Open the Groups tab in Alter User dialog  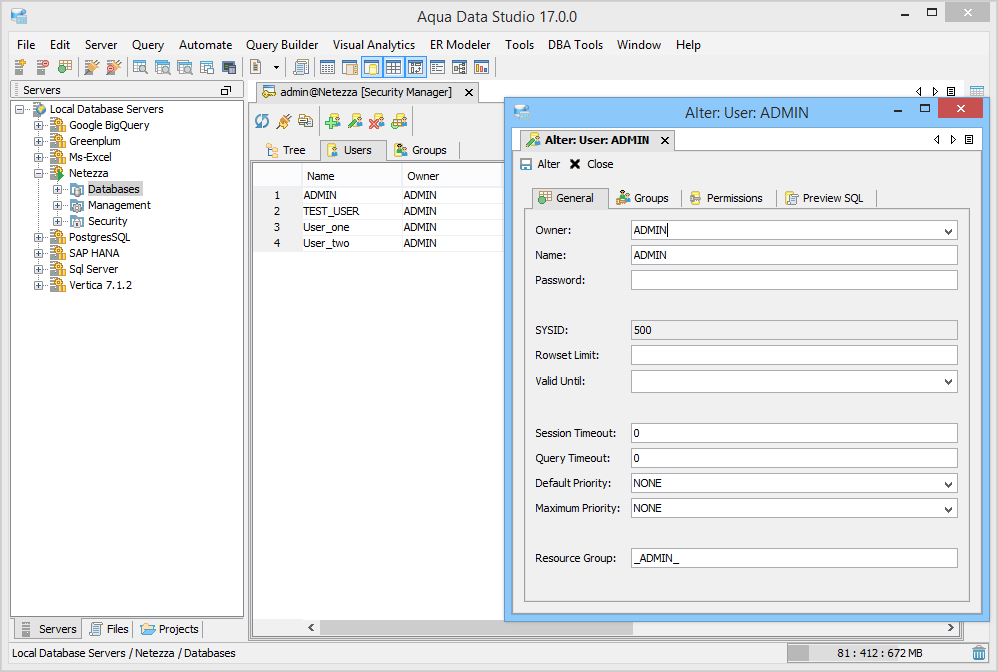point(643,198)
